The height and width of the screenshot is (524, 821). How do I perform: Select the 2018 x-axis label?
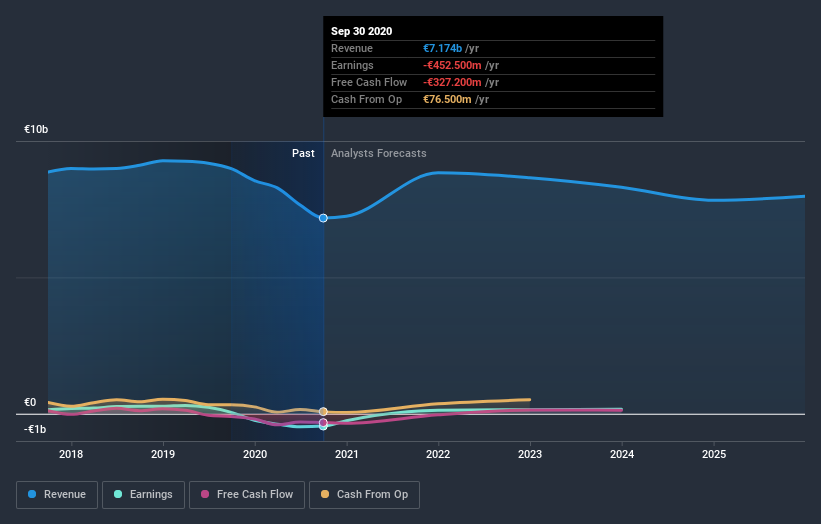pyautogui.click(x=71, y=454)
